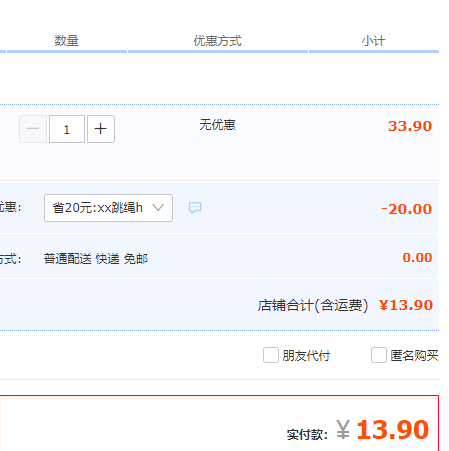Click the 小计 column header
Screen dimensions: 449x451
[x=374, y=41]
